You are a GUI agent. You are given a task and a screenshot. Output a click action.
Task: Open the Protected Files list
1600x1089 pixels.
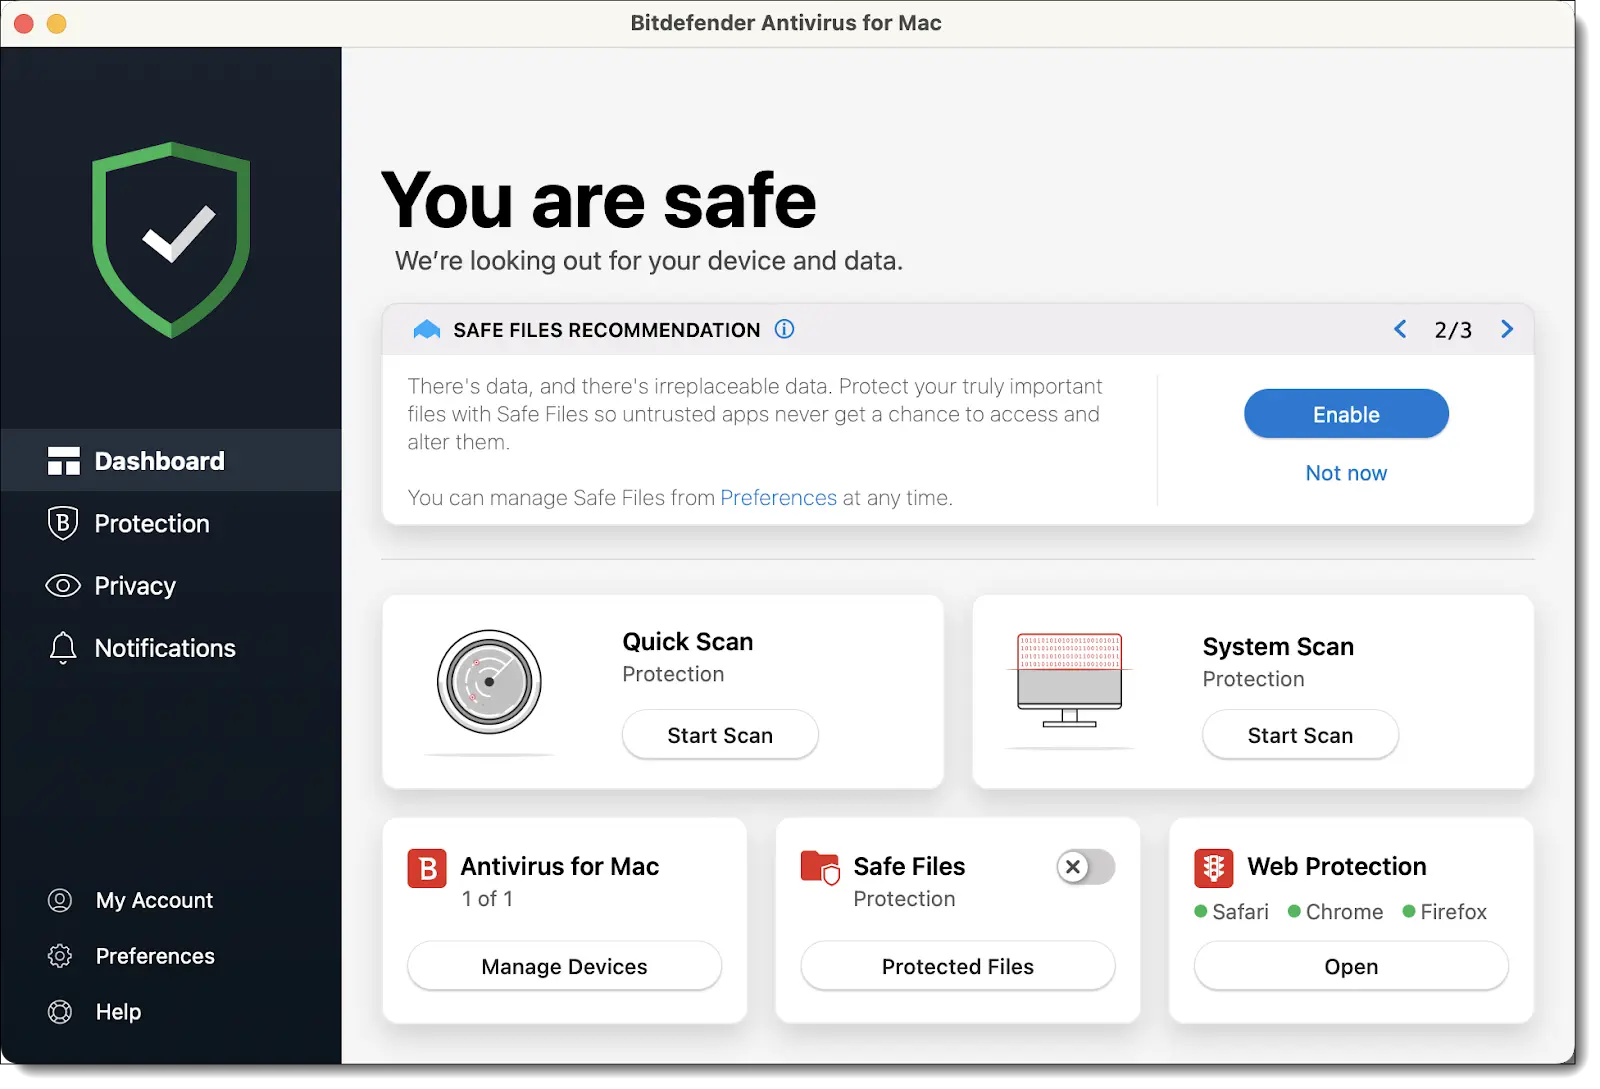click(958, 966)
